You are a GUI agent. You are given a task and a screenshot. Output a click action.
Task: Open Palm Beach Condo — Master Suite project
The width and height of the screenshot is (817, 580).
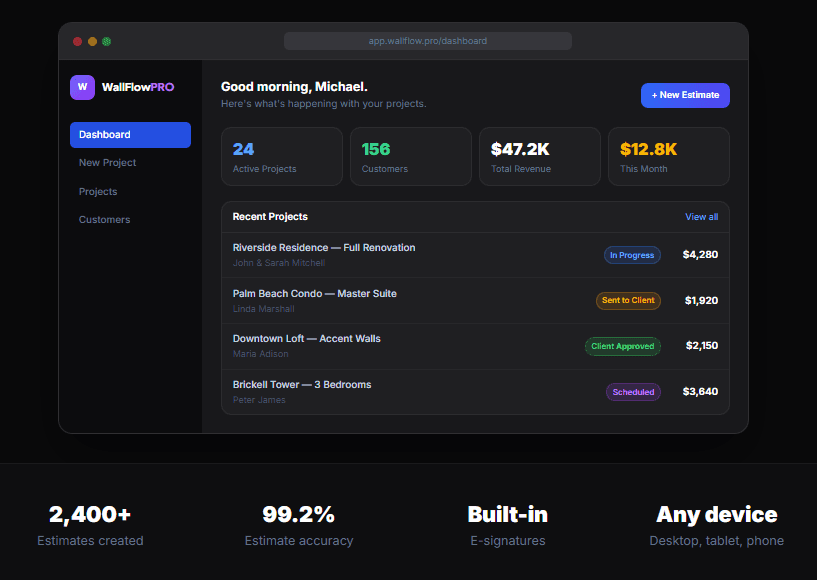[475, 301]
